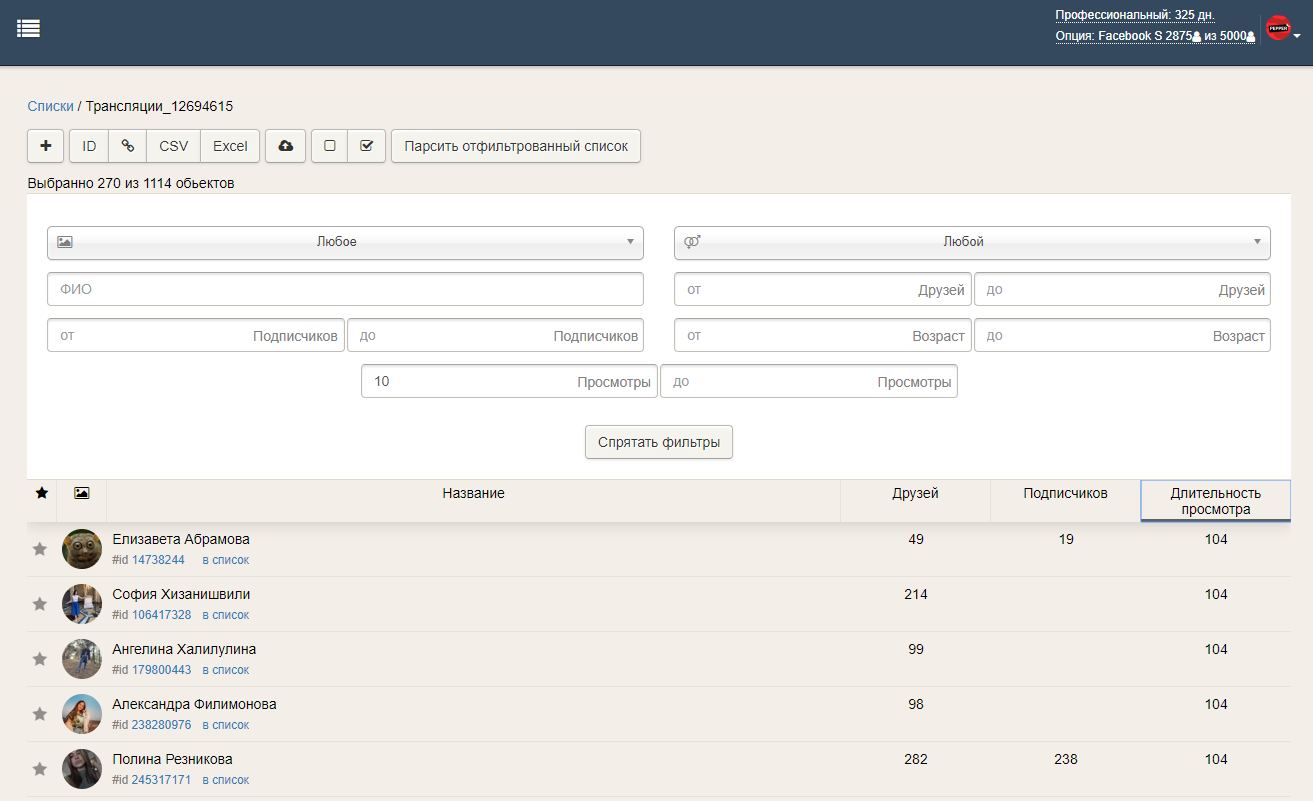Open the hamburger list menu icon
Screen dimensions: 1313x801
click(x=28, y=29)
